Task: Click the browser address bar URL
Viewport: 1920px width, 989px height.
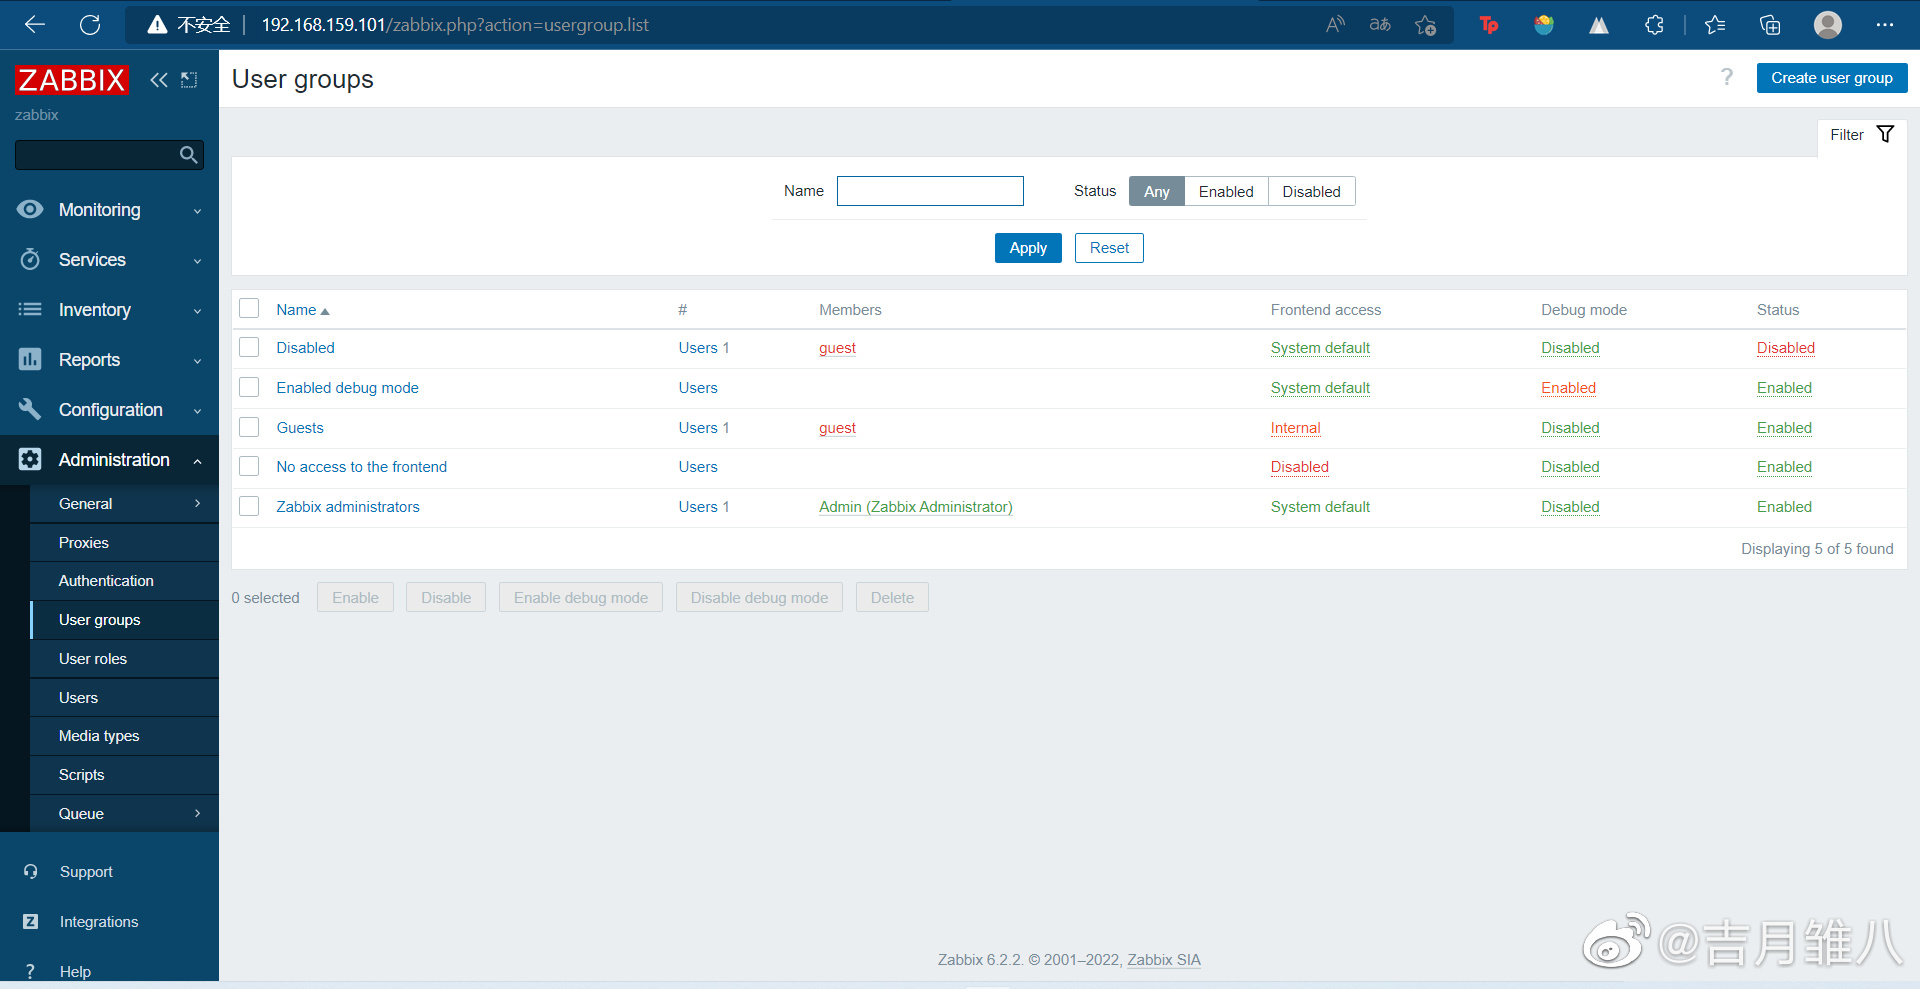Action: pyautogui.click(x=455, y=25)
